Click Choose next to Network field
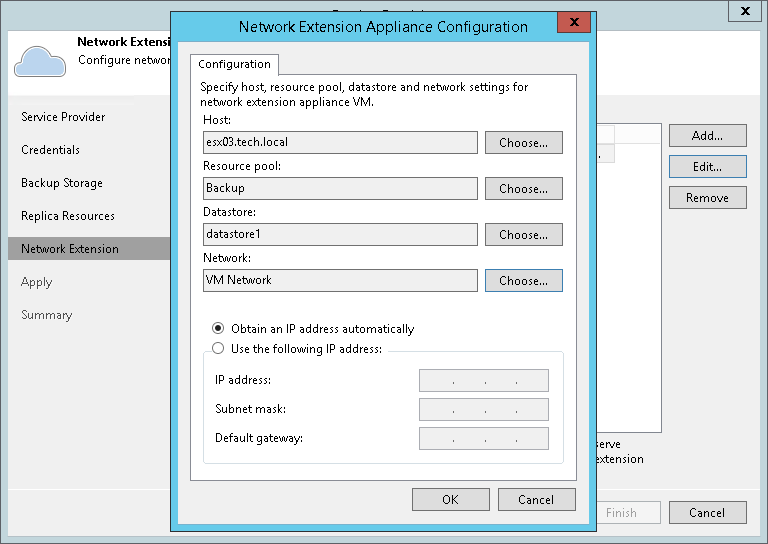The width and height of the screenshot is (768, 544). click(523, 281)
